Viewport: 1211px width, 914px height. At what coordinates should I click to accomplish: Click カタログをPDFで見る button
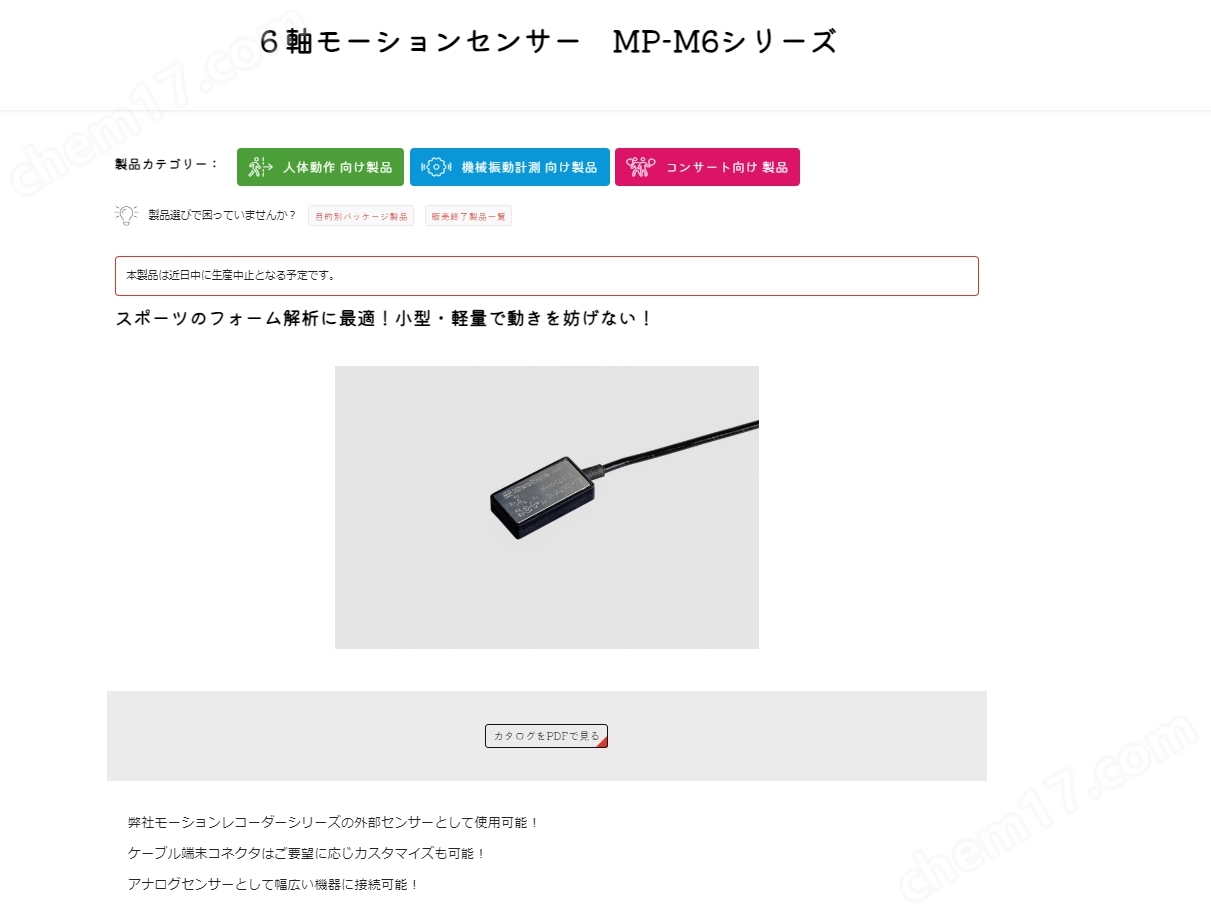(546, 736)
